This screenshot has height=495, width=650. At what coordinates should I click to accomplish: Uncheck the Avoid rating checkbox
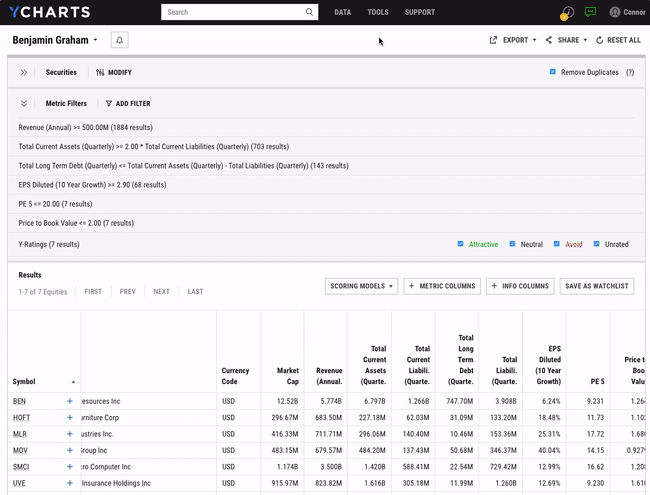click(557, 244)
